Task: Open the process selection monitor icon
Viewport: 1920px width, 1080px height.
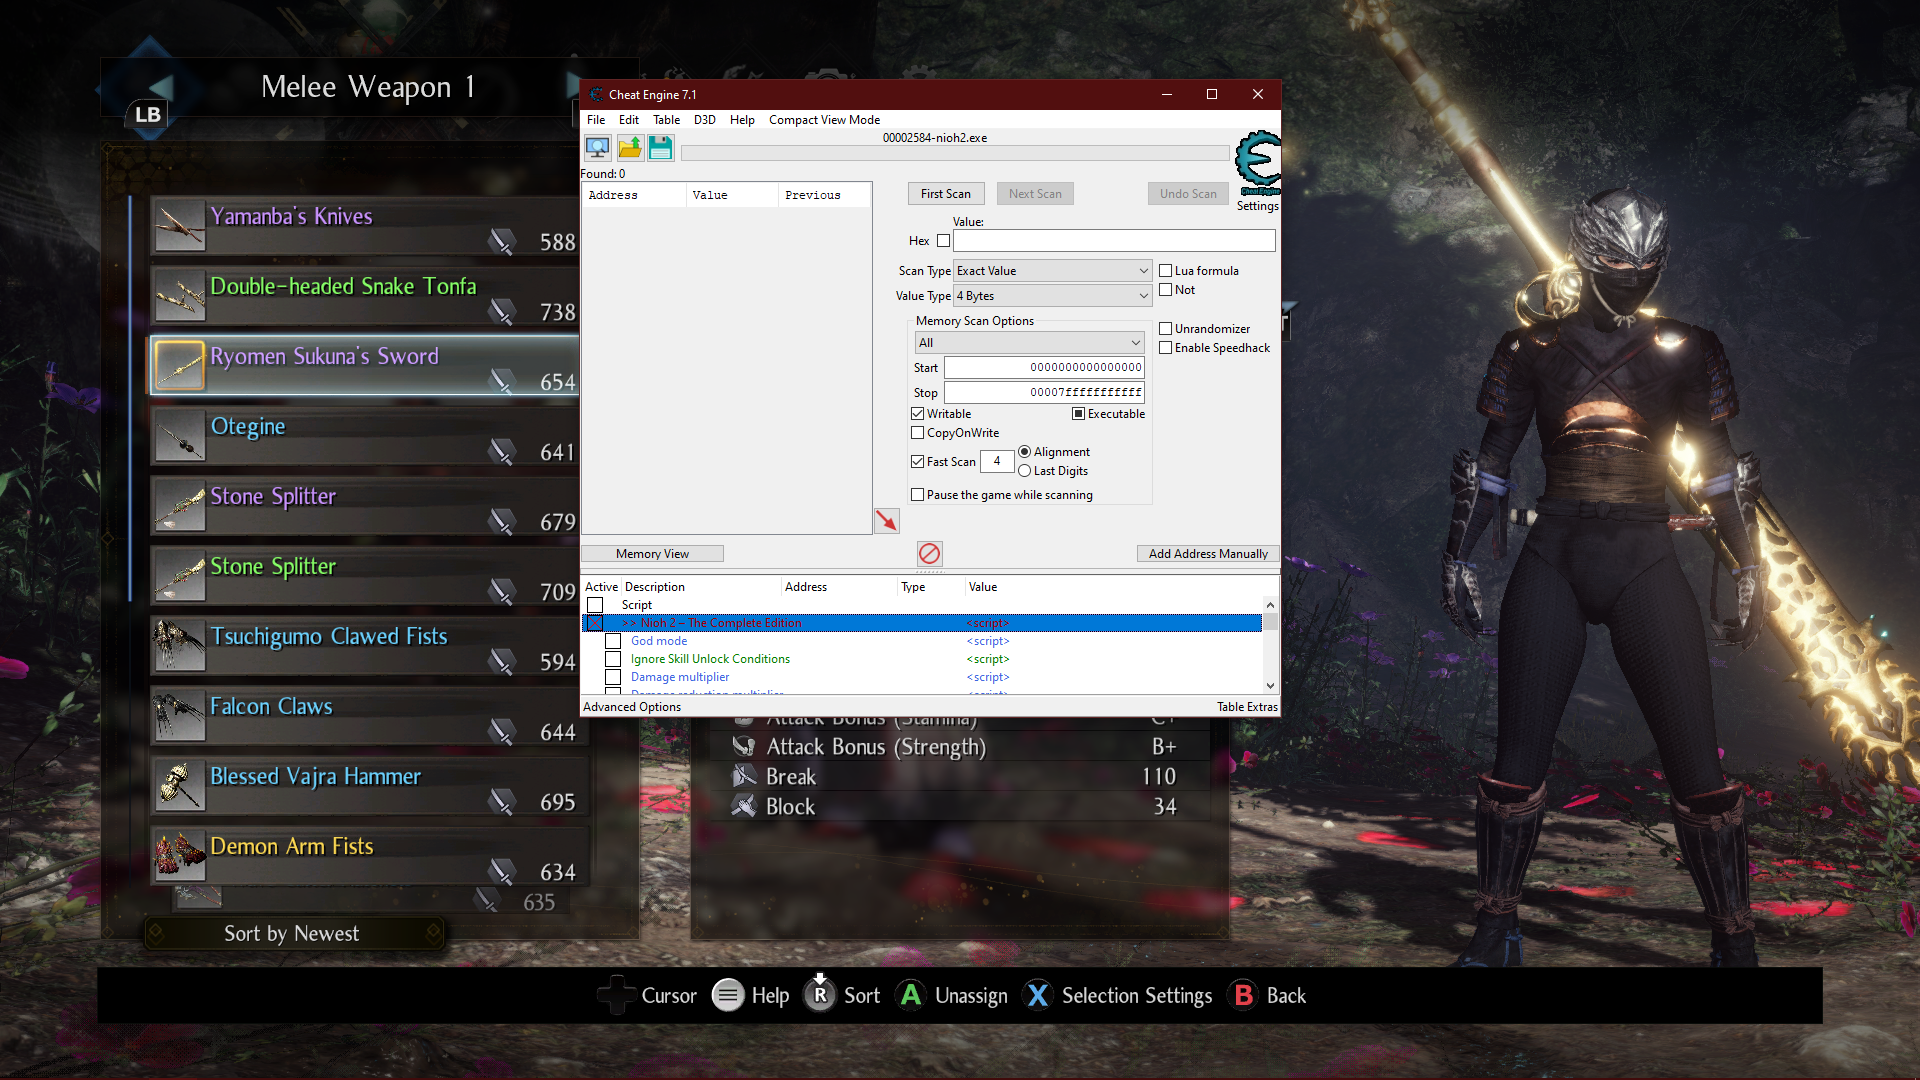Action: tap(598, 148)
